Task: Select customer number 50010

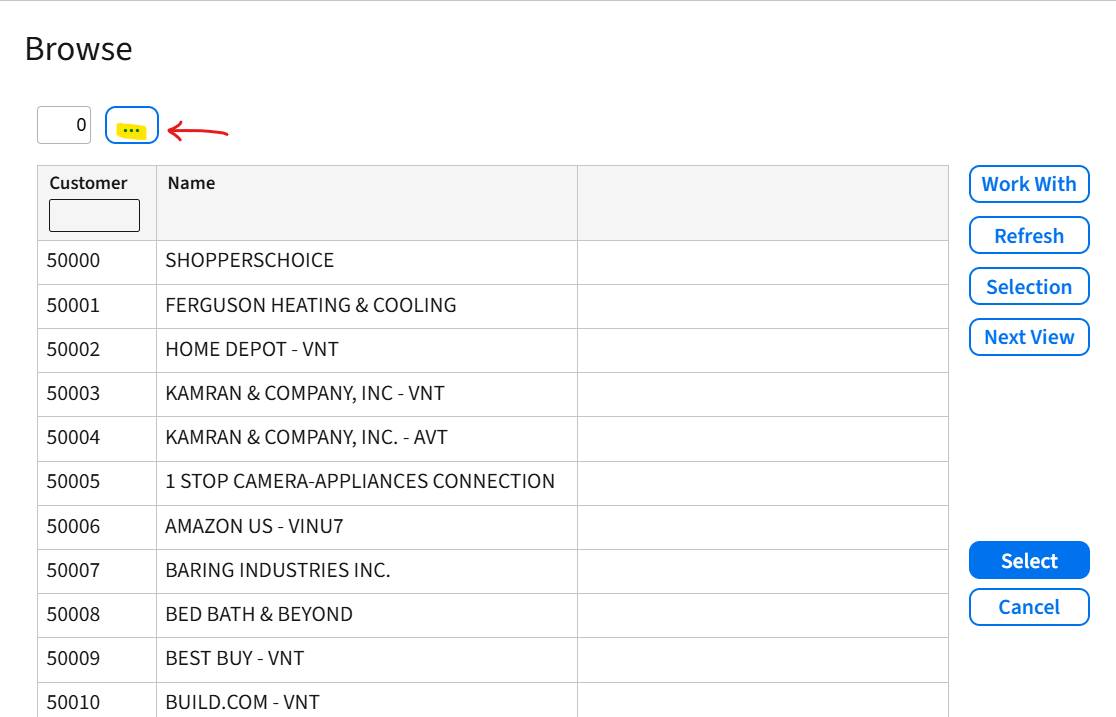Action: (x=73, y=703)
